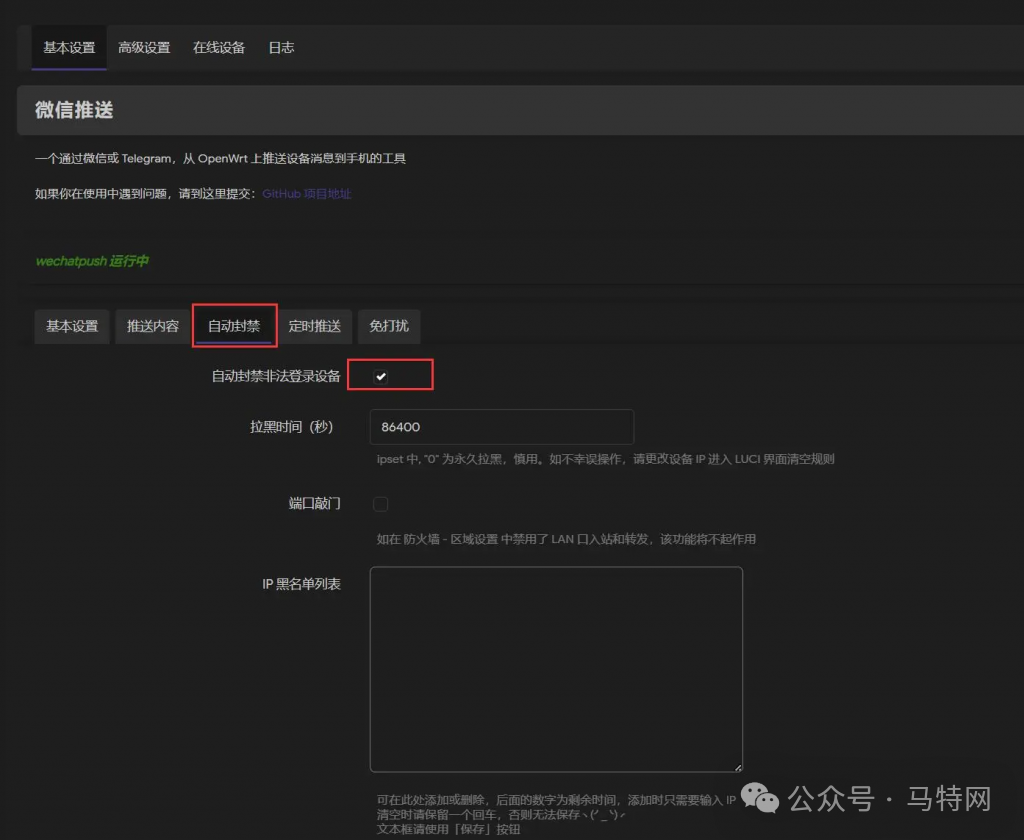Click the 公众号 · 马特网 watermark text
The height and width of the screenshot is (840, 1024).
point(889,799)
